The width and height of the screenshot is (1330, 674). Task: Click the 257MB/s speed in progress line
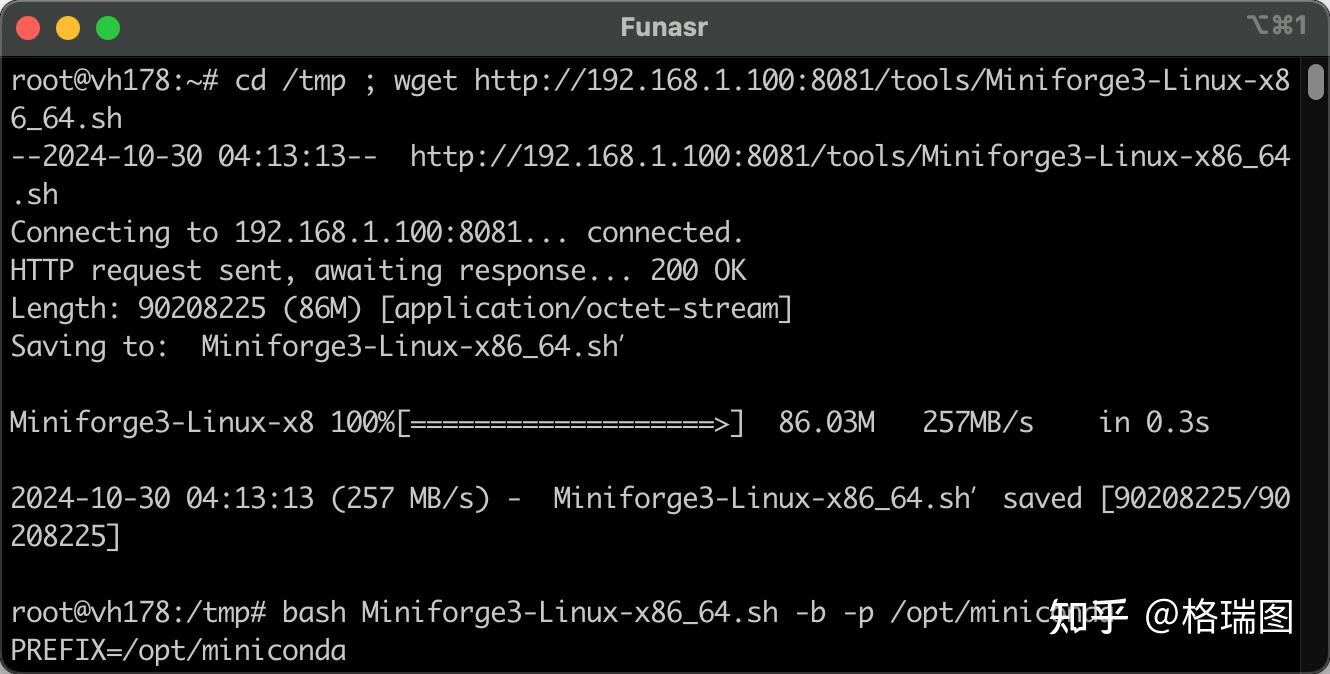pyautogui.click(x=977, y=423)
